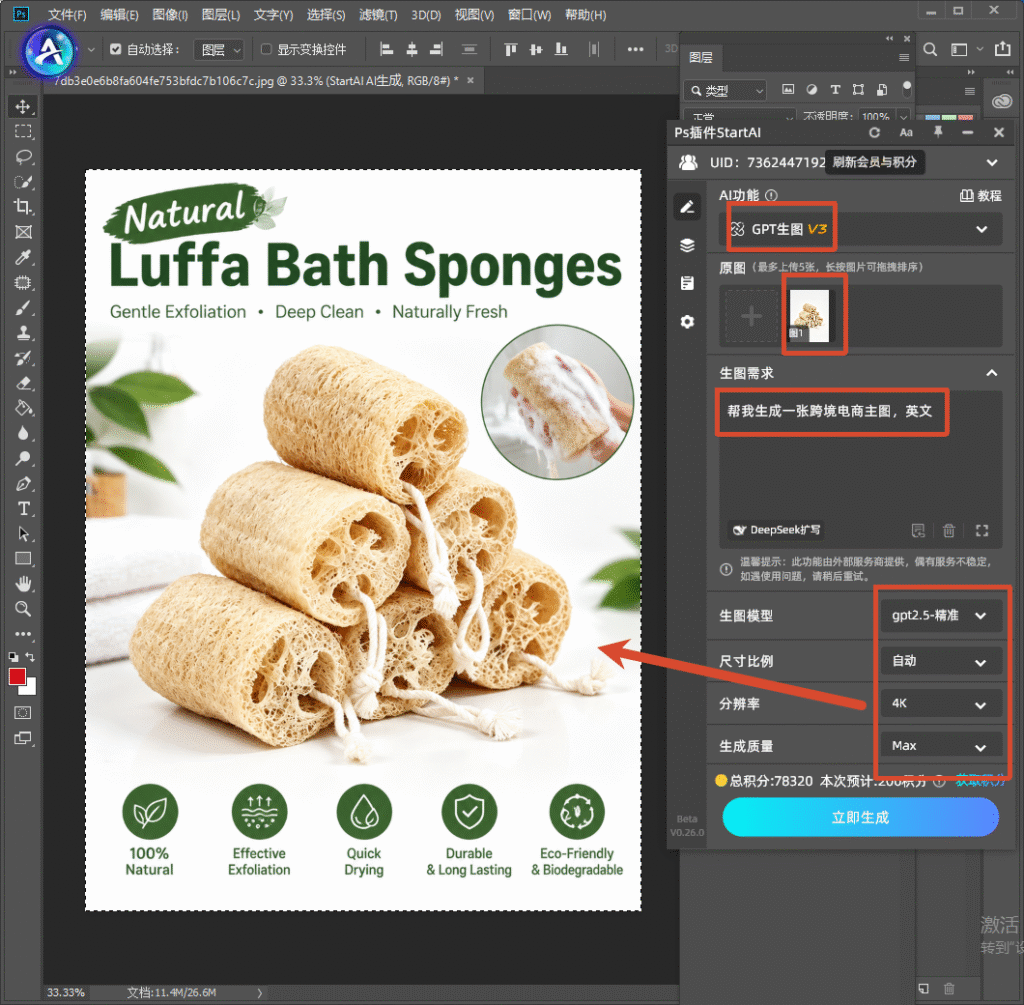Toggle shape layer filter in Layers panel
The image size is (1024, 1005).
coord(859,89)
